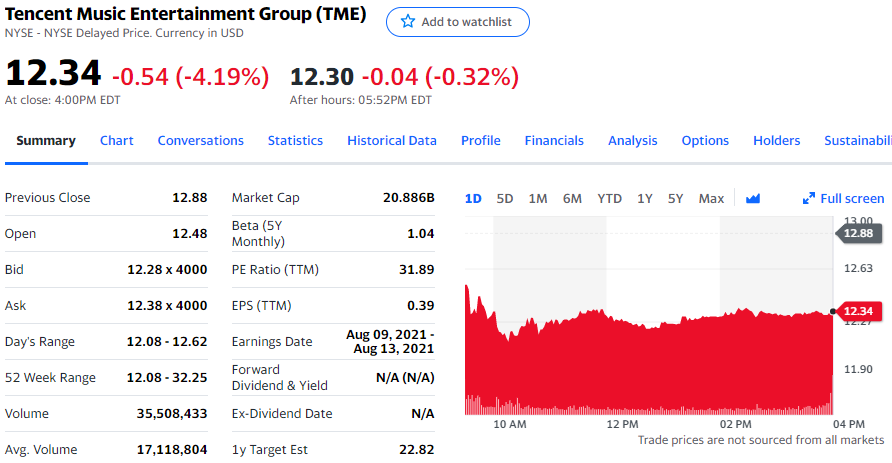The height and width of the screenshot is (463, 892).
Task: Open the Summary tab
Action: point(46,140)
